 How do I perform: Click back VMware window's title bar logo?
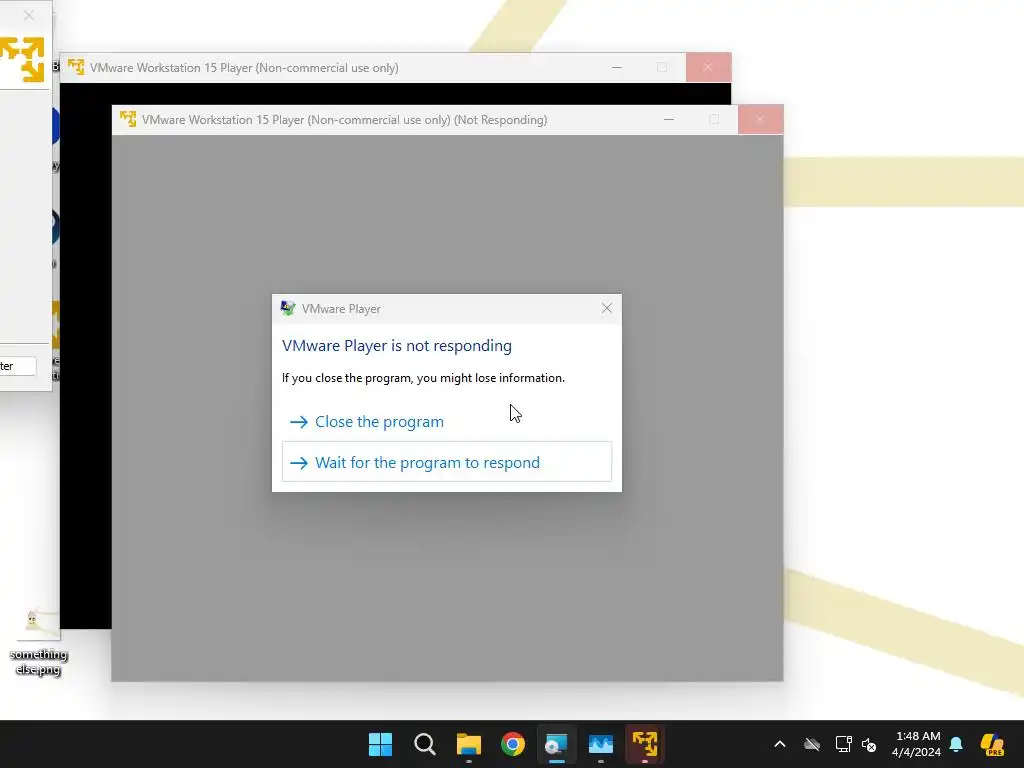pos(76,67)
